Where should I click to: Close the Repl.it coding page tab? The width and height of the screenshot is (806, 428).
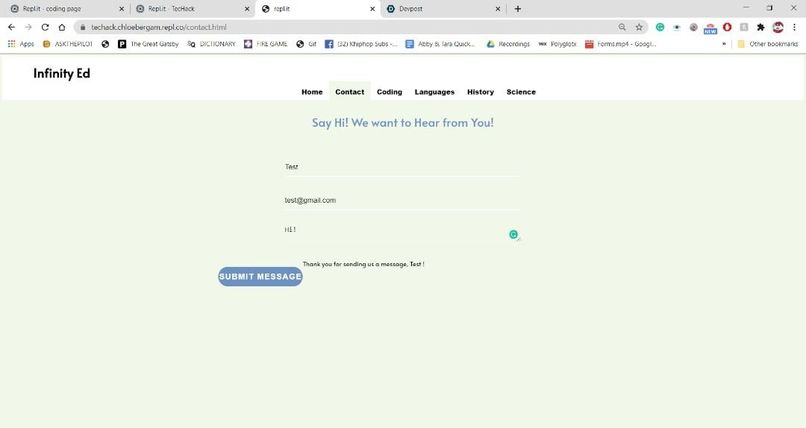tap(122, 9)
